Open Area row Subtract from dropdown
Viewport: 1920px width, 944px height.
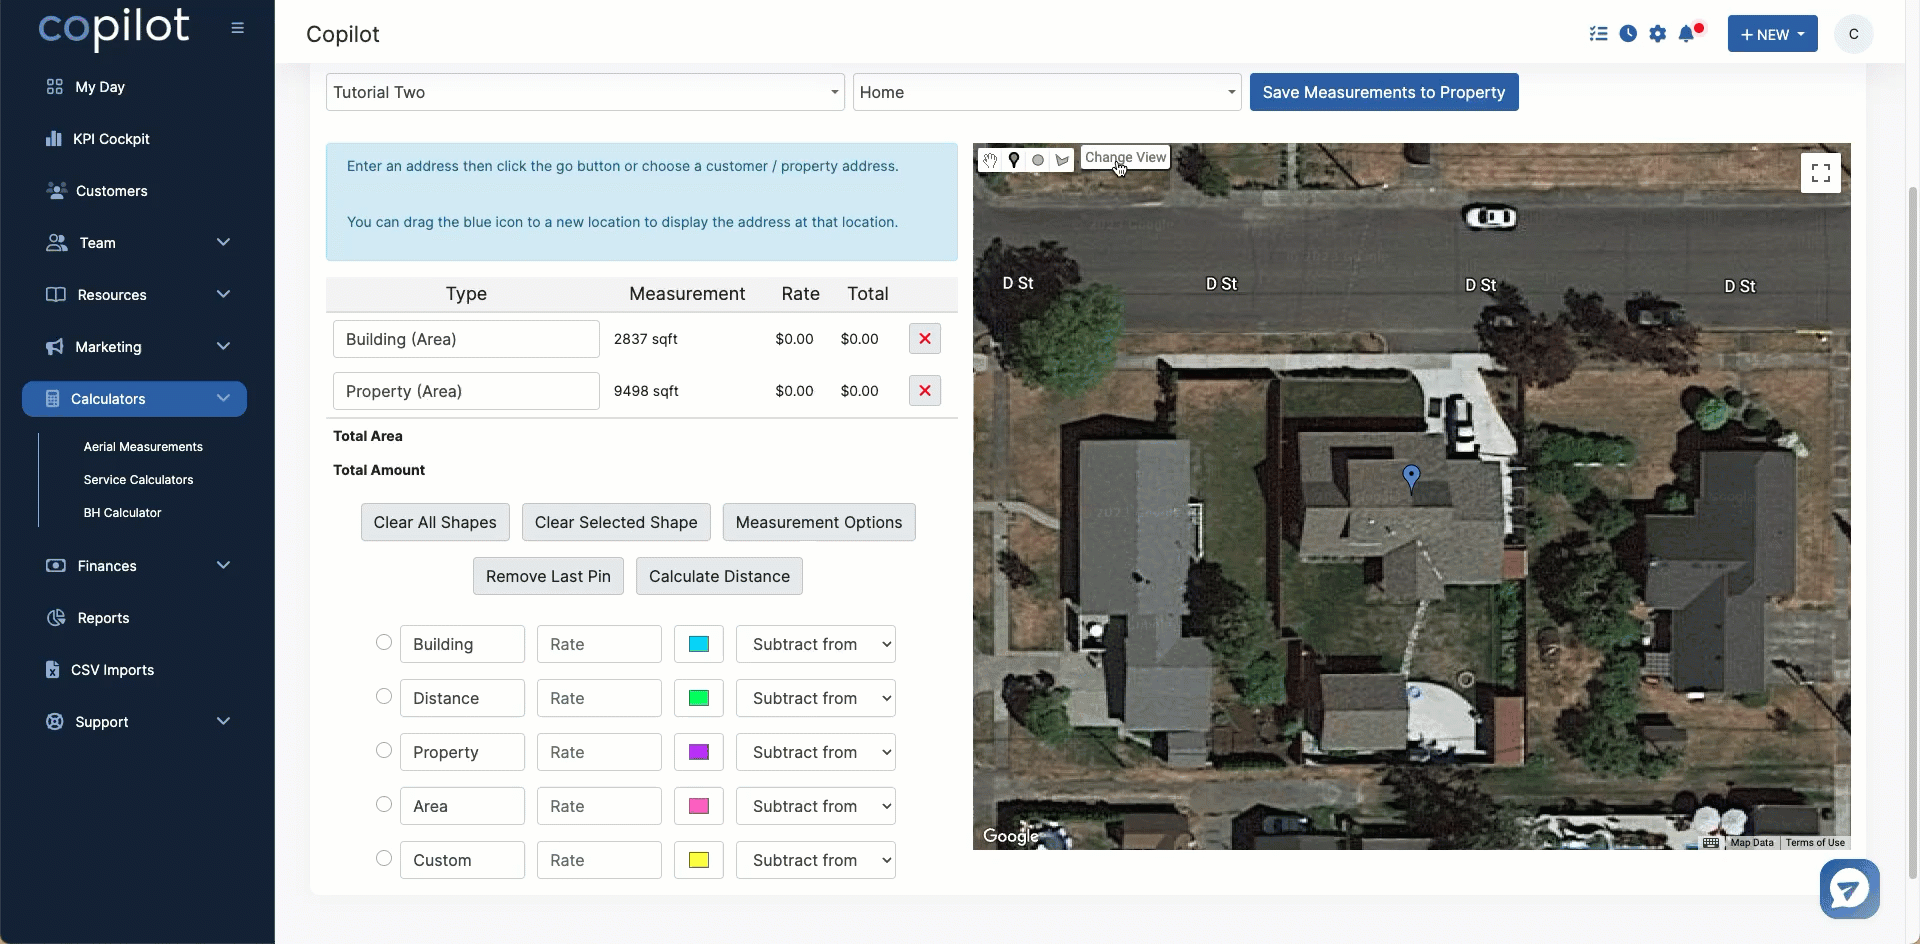point(816,806)
